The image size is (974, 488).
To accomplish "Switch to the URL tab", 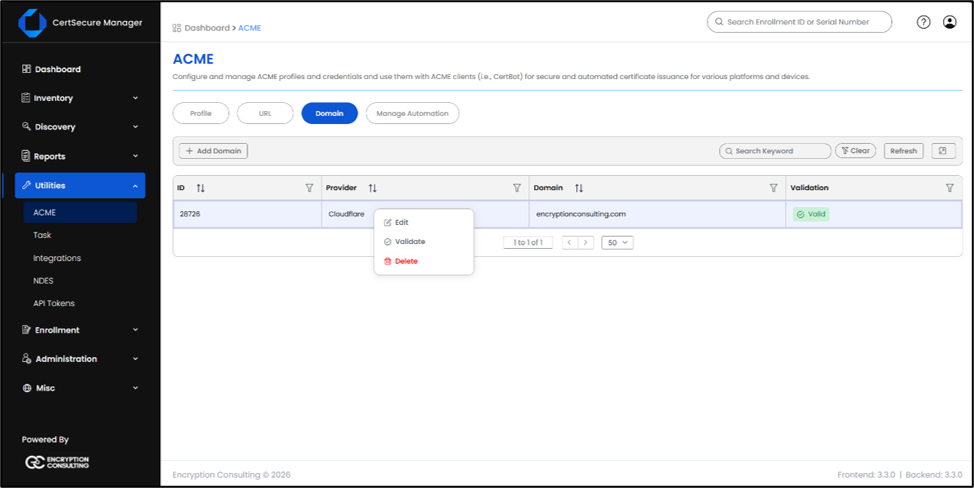I will click(265, 114).
